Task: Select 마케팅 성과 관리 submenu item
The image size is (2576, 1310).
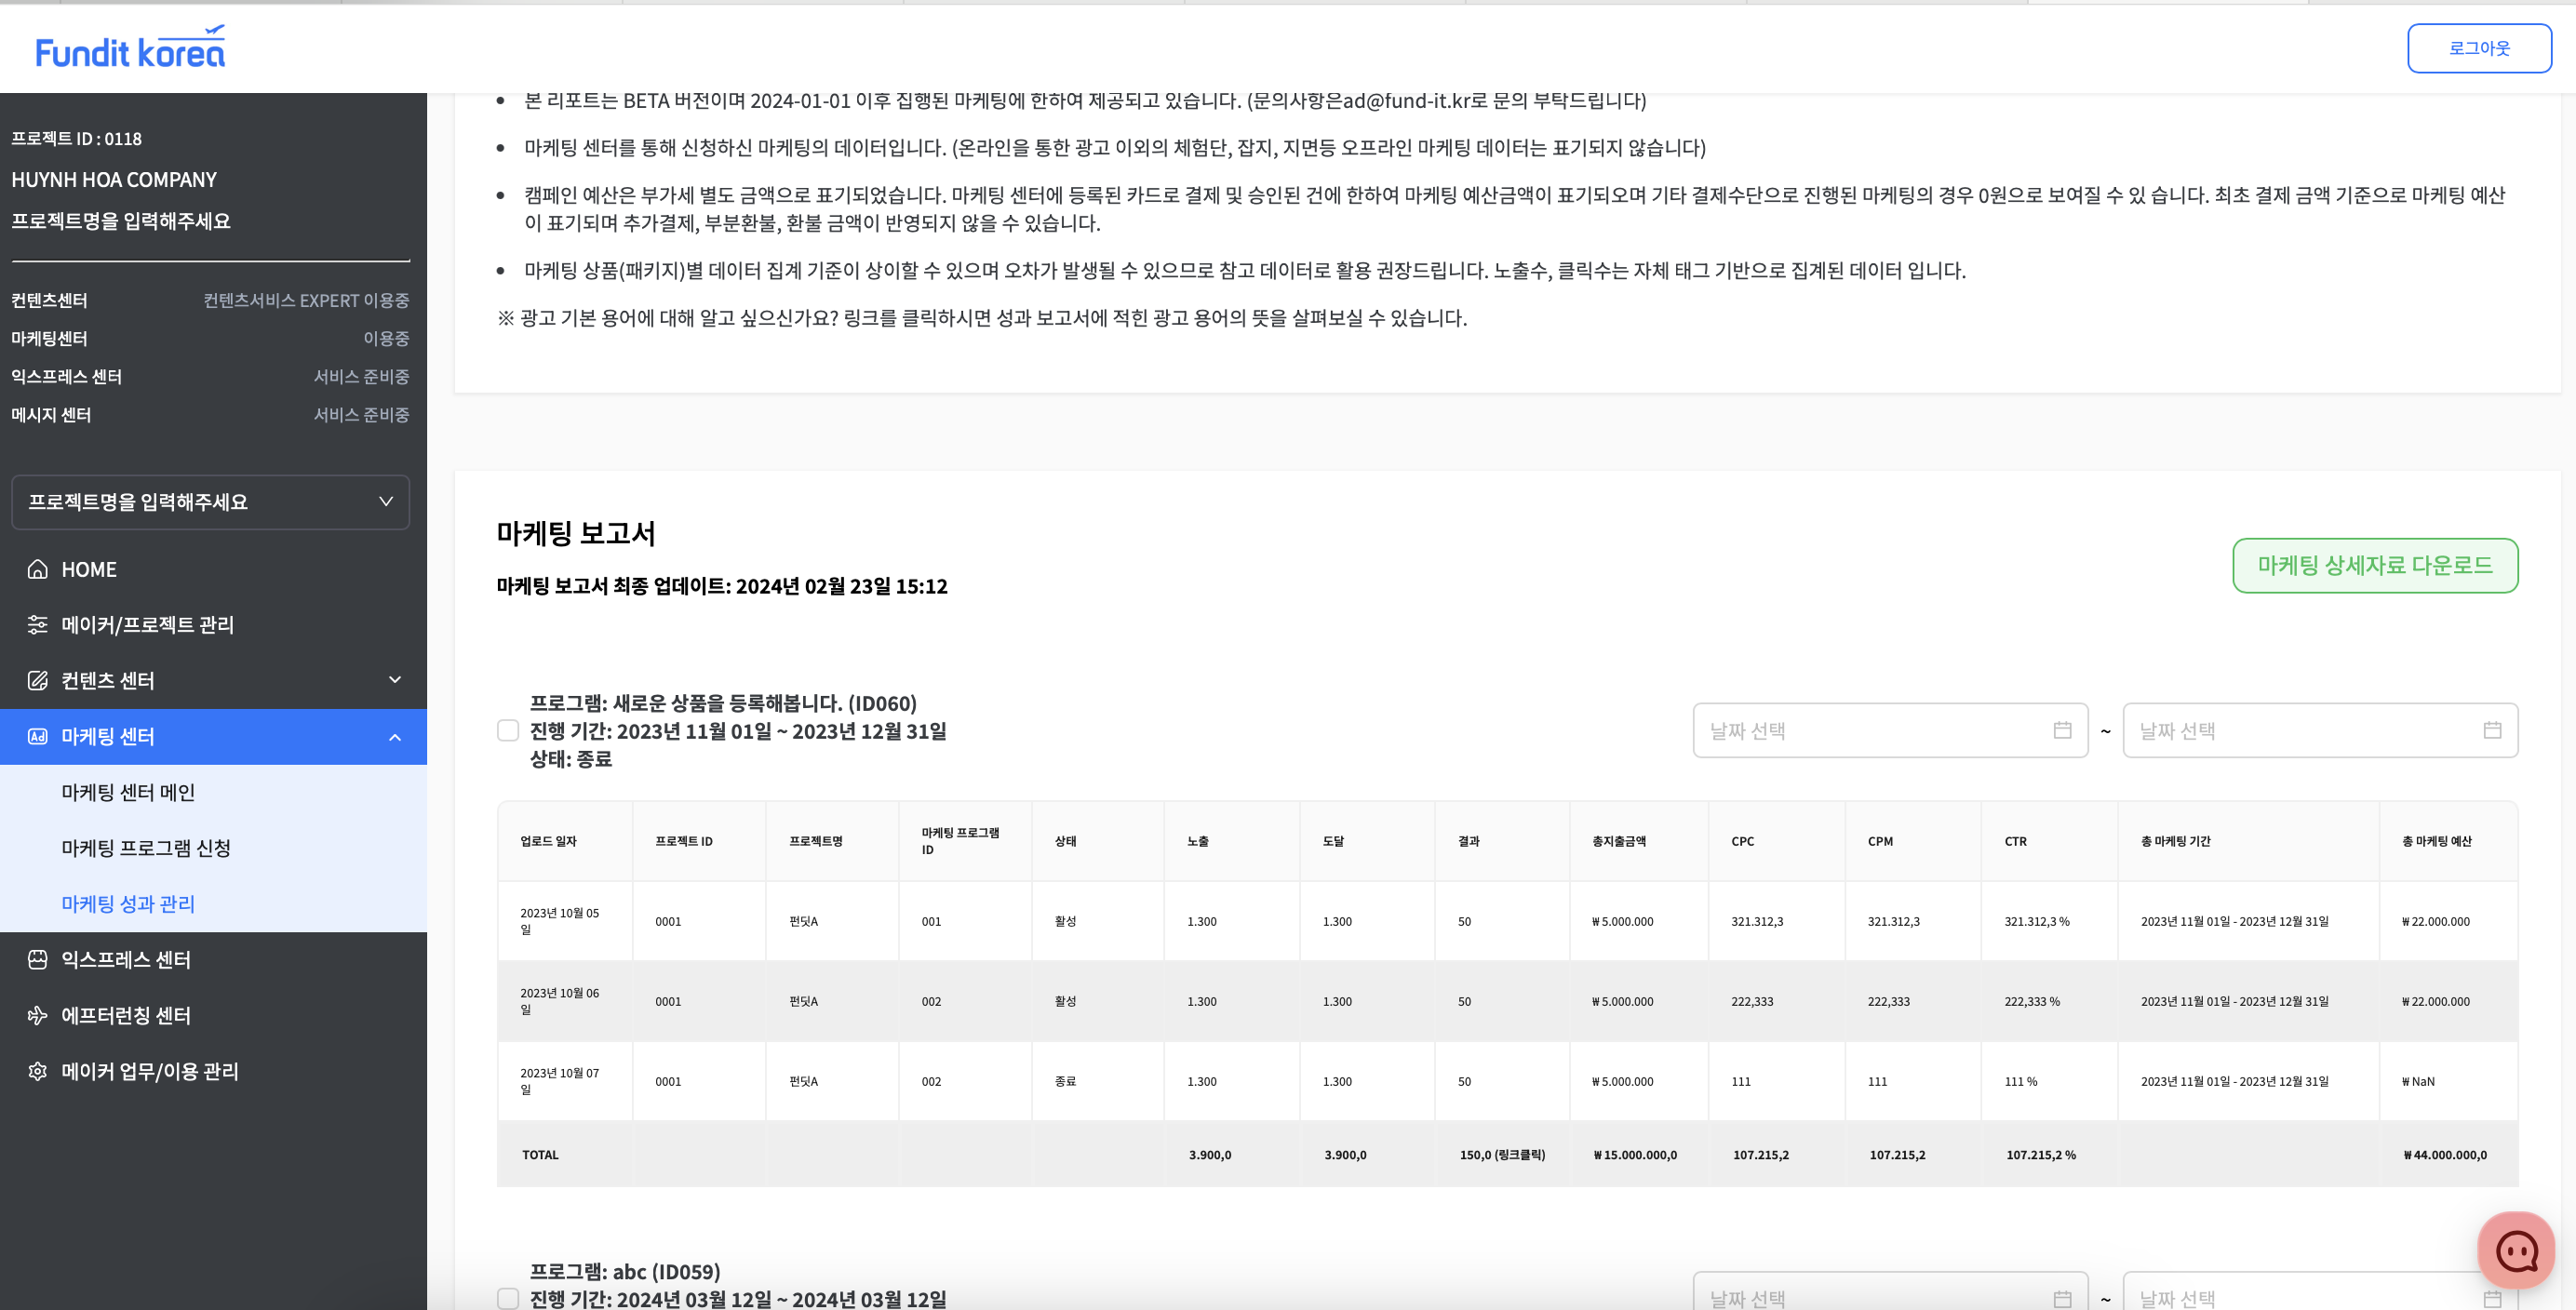Action: point(128,904)
